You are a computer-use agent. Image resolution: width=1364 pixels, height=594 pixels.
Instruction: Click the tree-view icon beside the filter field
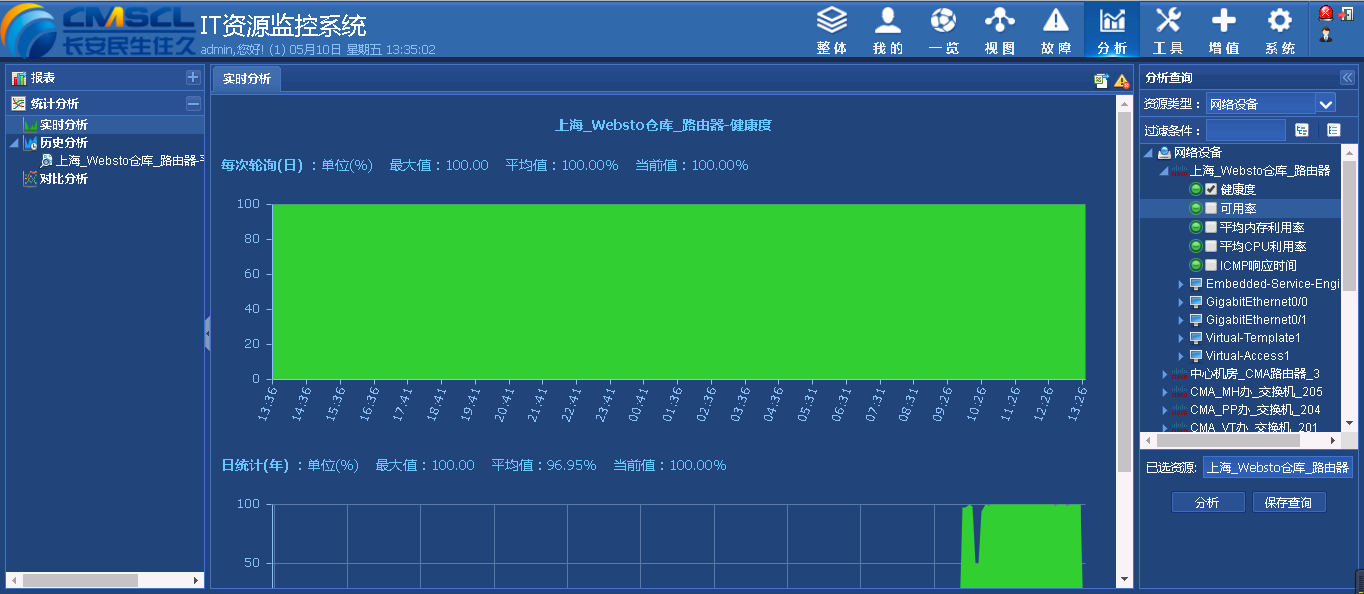point(1302,130)
